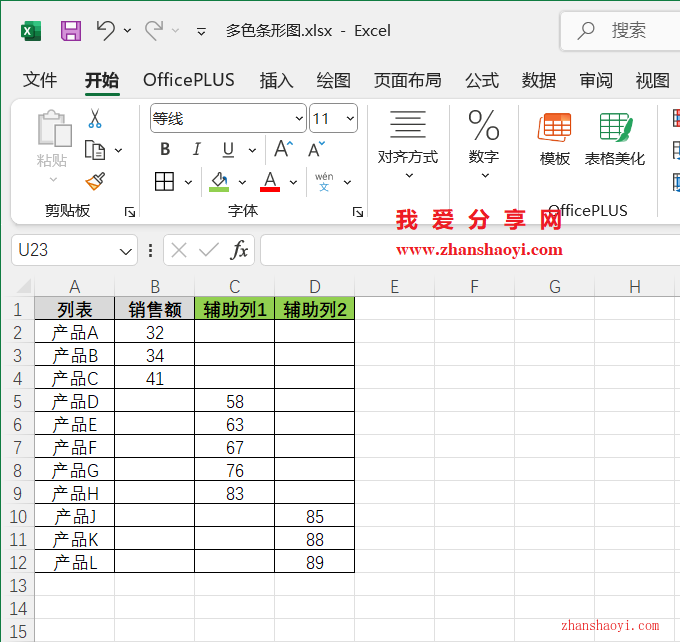Click the Cut scissors icon
Image resolution: width=680 pixels, height=642 pixels.
[x=95, y=119]
